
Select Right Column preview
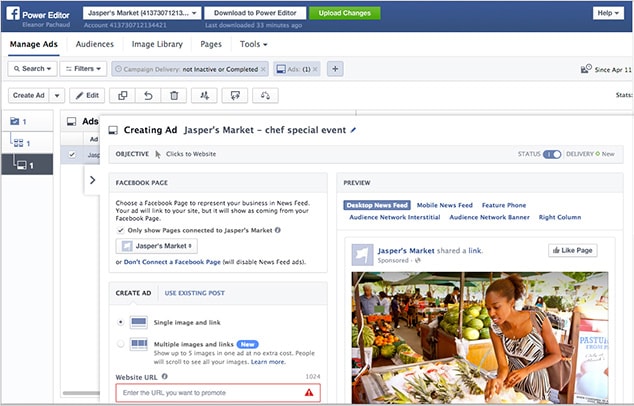click(x=560, y=217)
